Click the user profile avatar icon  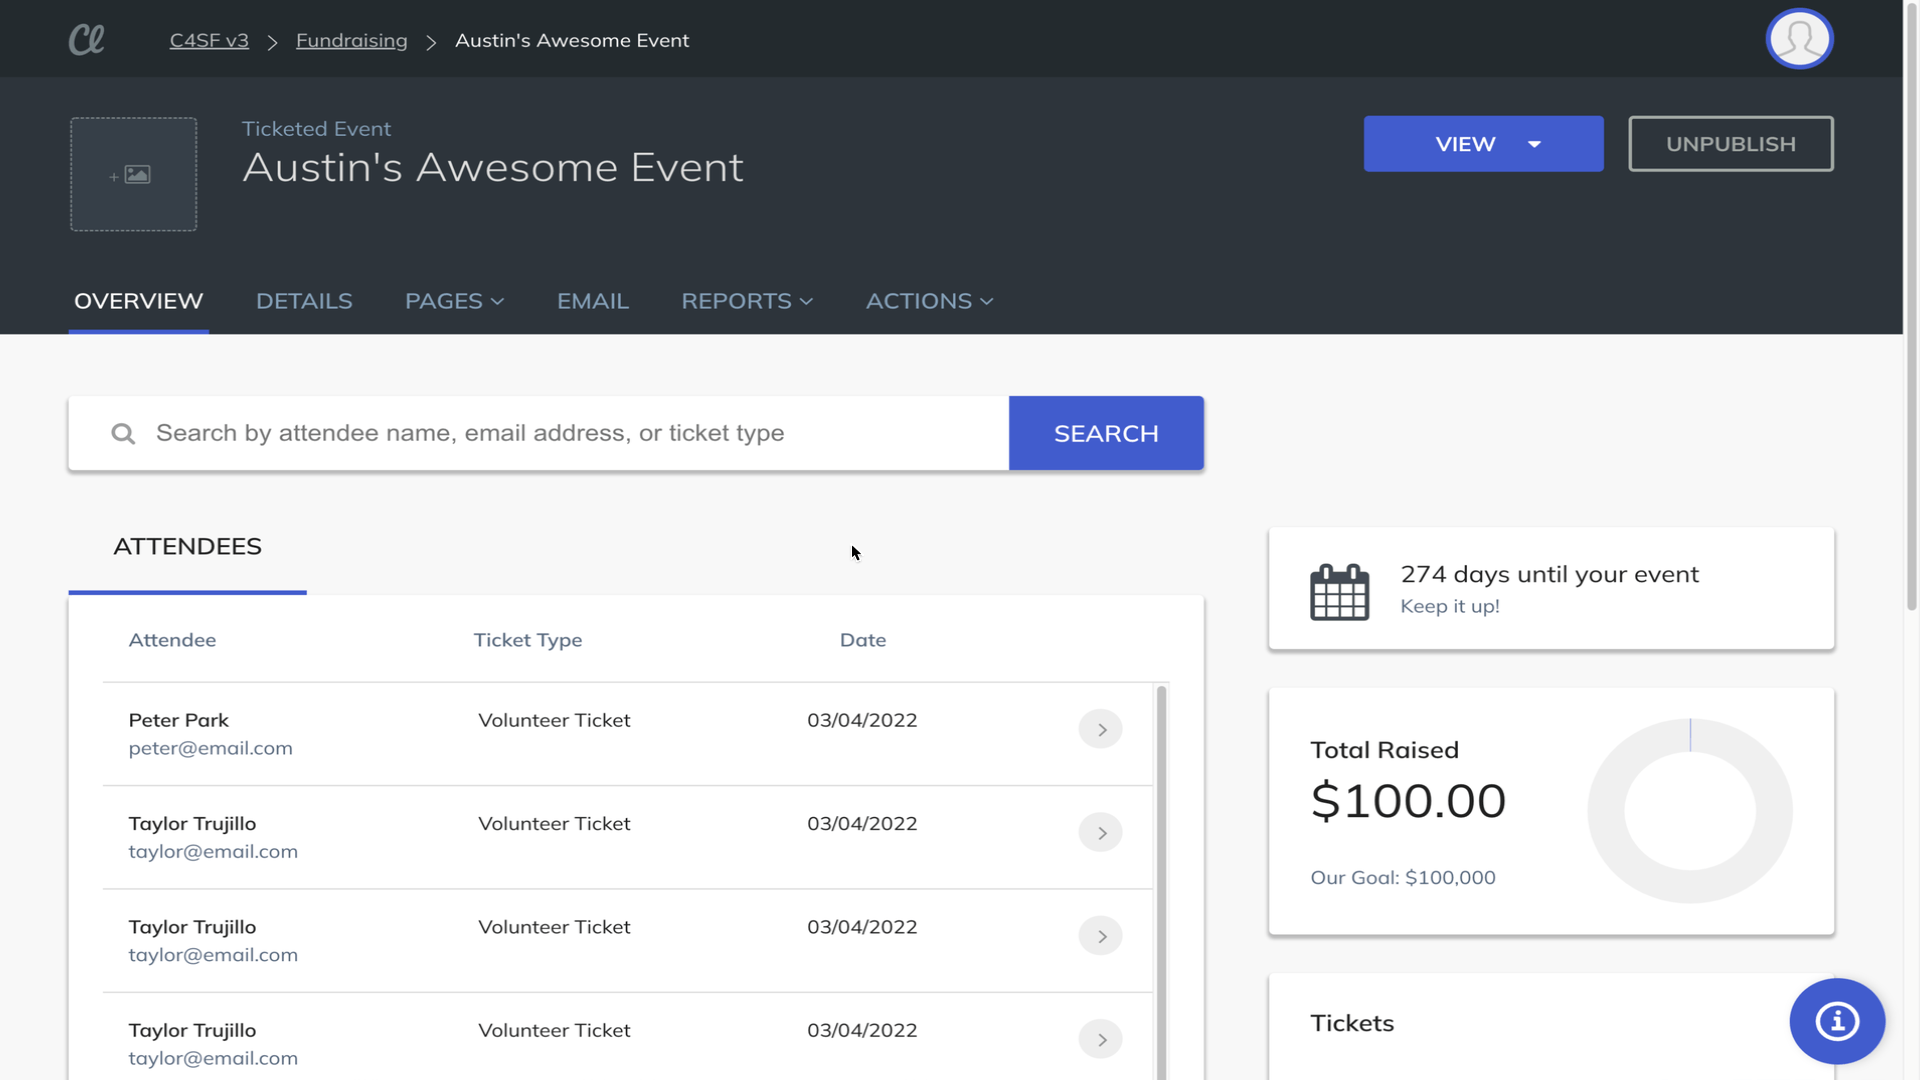1799,38
